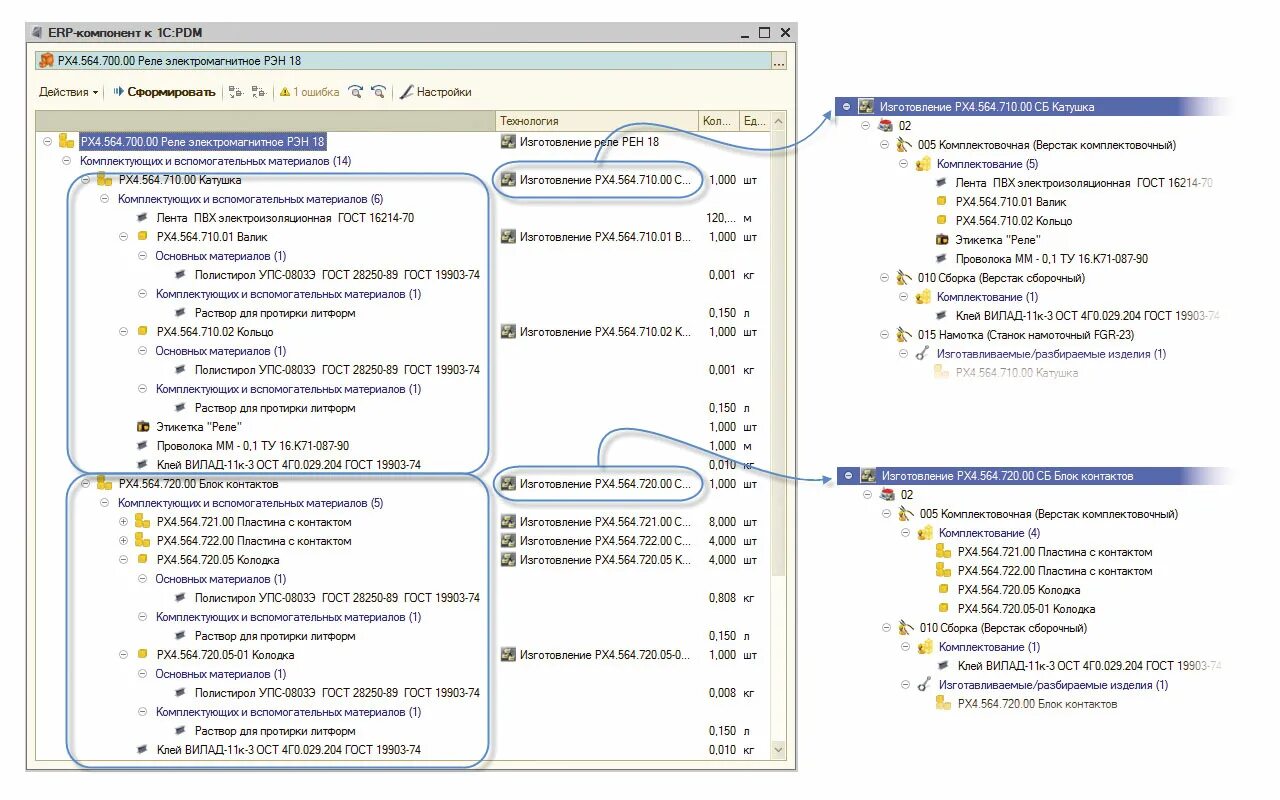1280x800 pixels.
Task: Click the Сформировать button
Action: tap(163, 92)
